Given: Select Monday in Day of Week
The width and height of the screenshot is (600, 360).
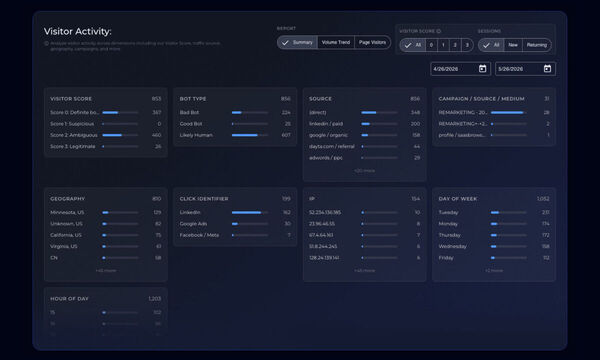Looking at the screenshot, I should point(494,224).
